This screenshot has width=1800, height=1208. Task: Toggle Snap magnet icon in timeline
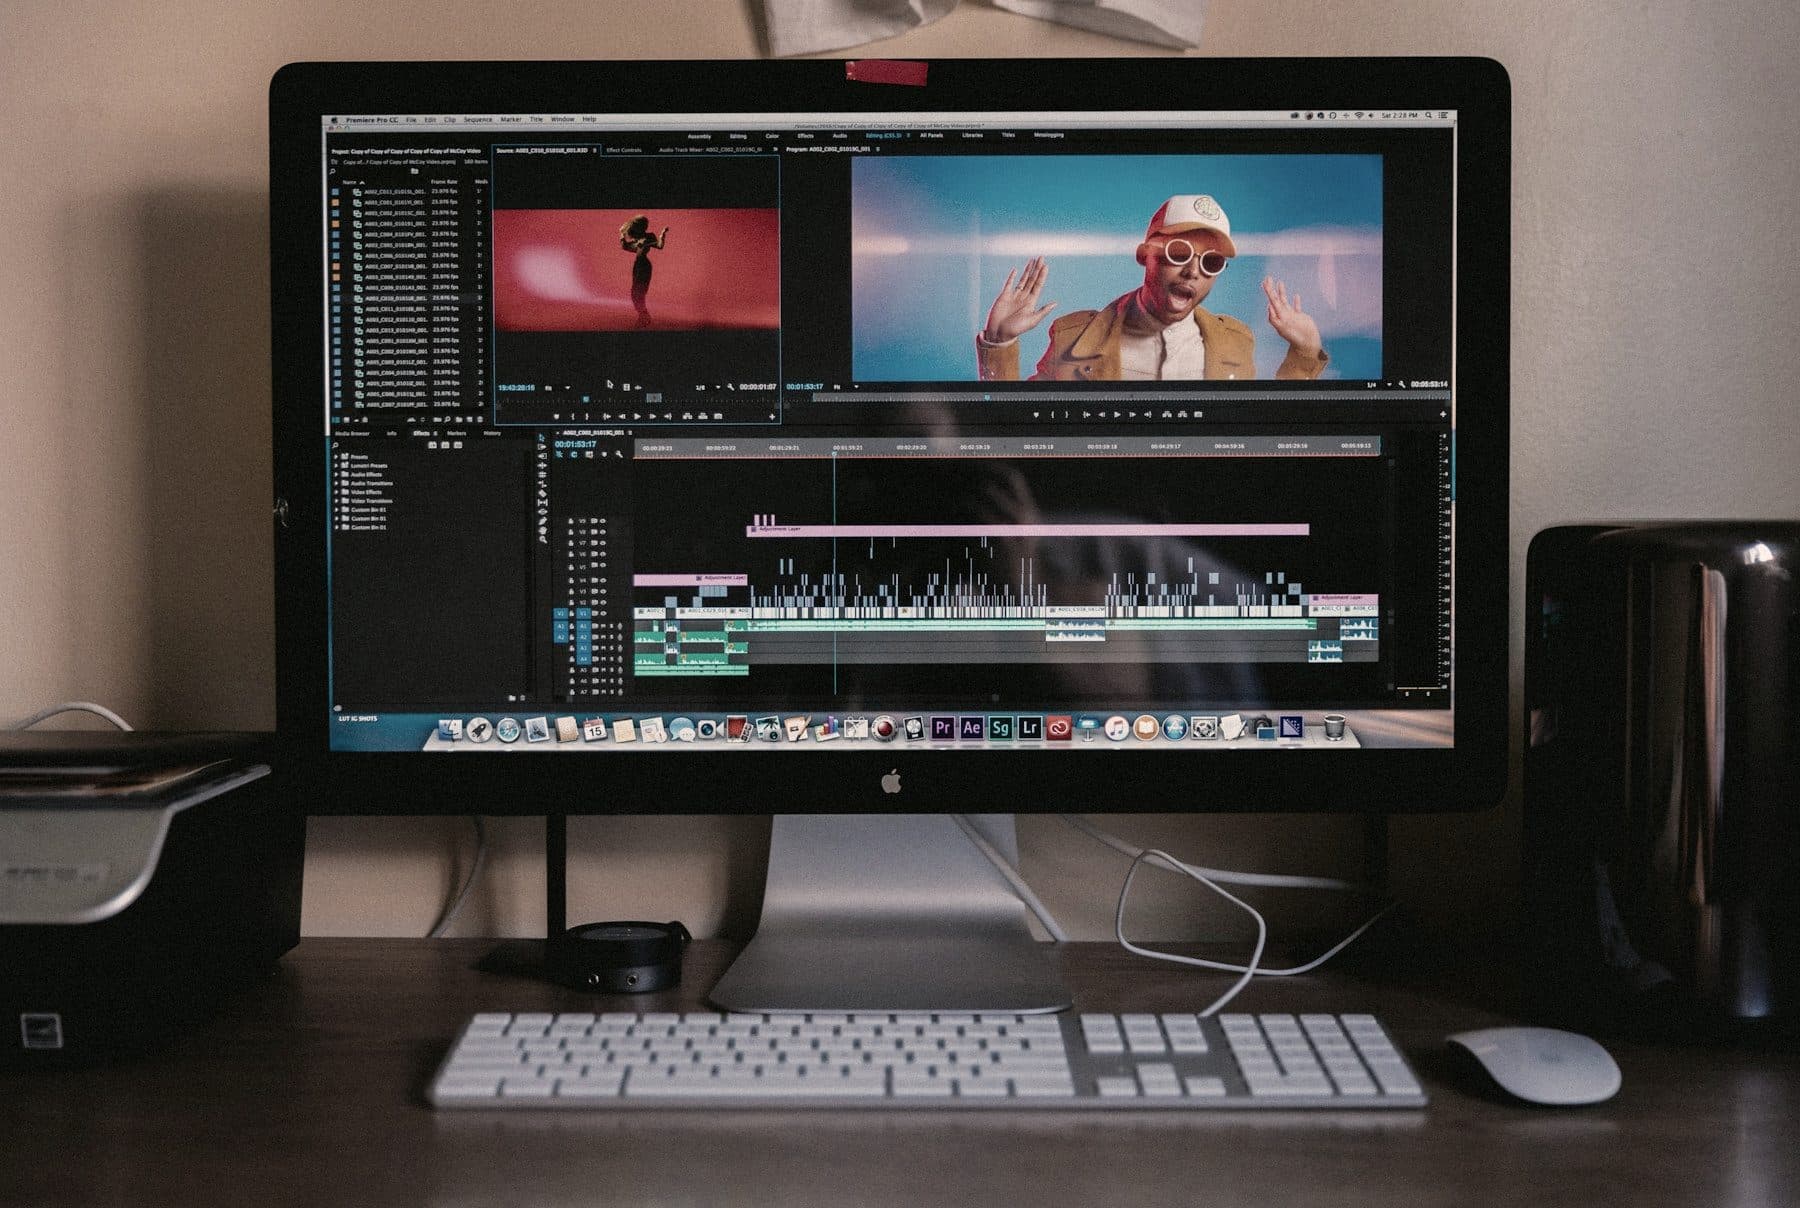click(574, 454)
